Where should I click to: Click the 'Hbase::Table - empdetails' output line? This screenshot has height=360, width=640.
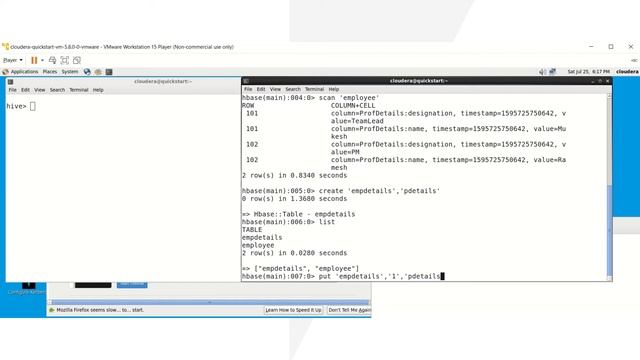[299, 214]
